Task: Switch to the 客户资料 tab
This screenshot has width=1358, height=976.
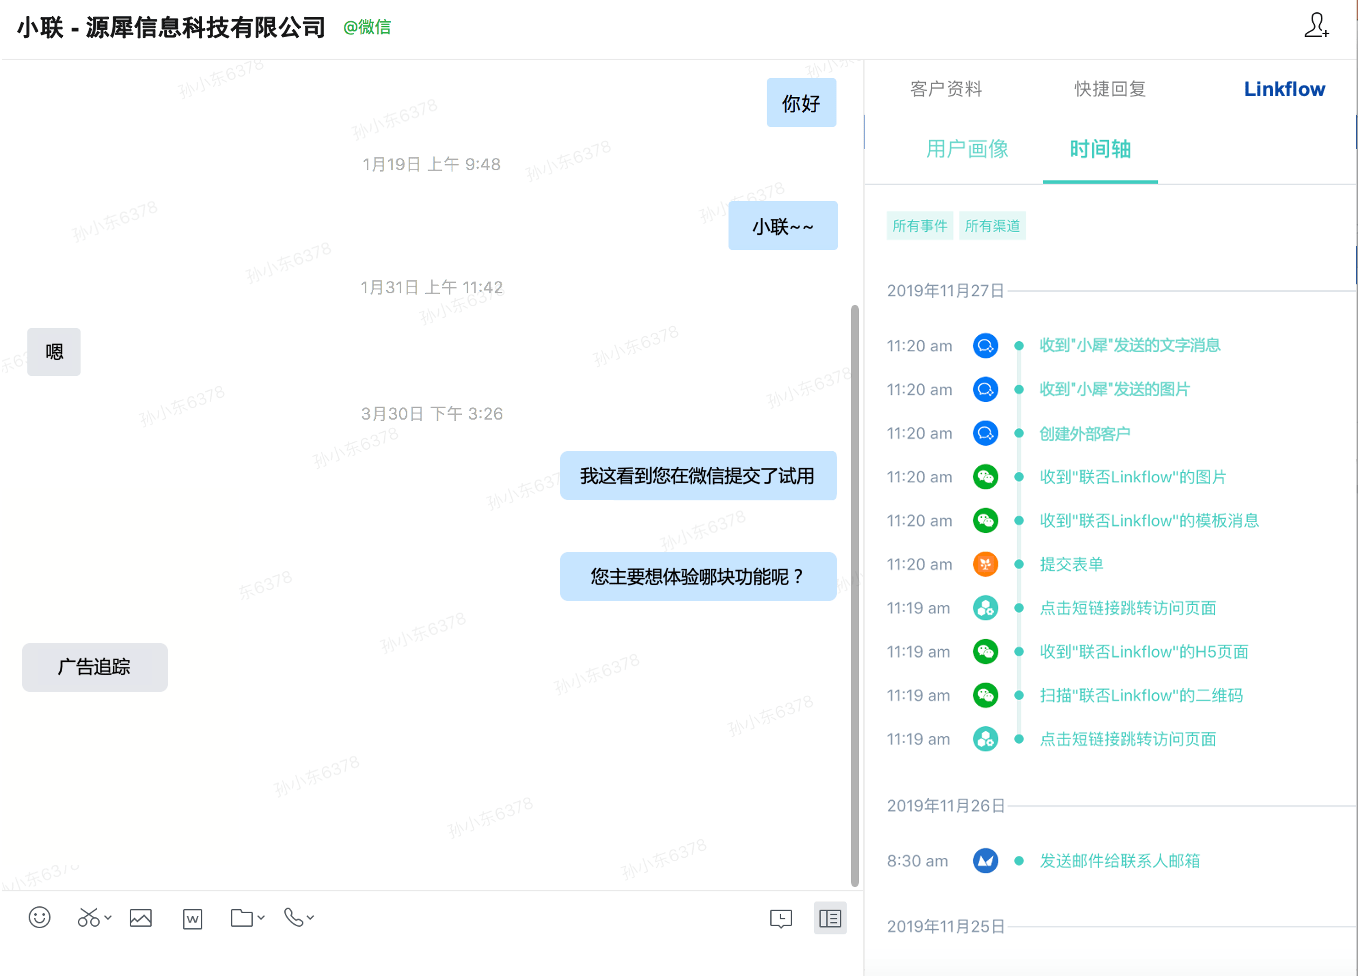Action: (x=946, y=89)
